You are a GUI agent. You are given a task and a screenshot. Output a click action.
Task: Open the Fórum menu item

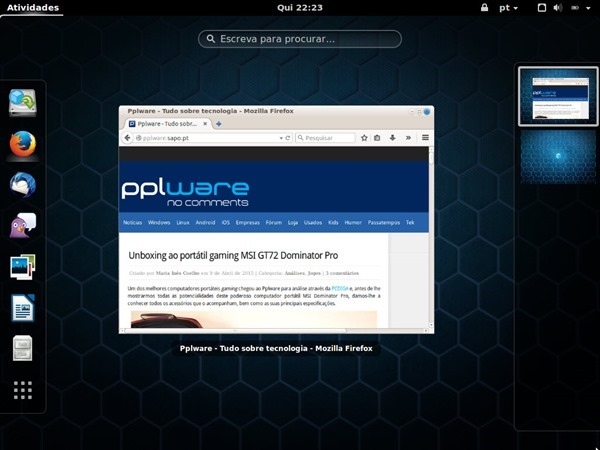pos(274,222)
